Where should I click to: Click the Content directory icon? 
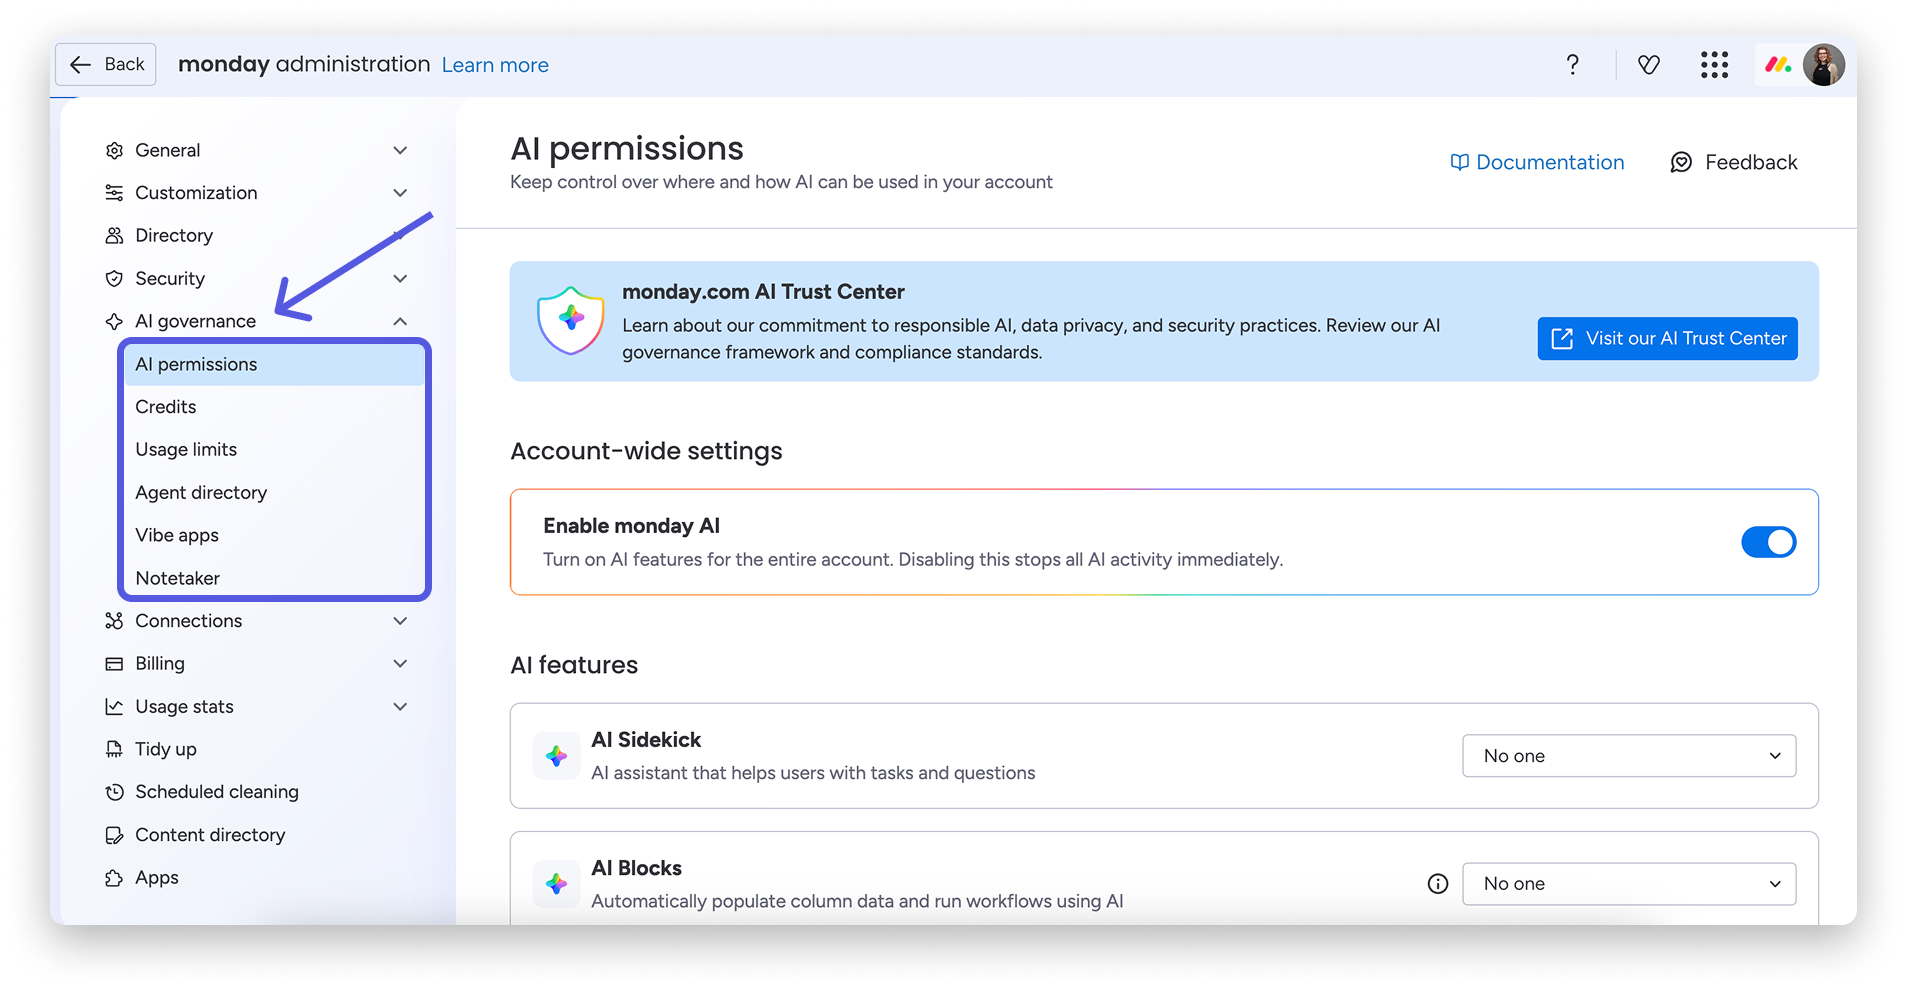[114, 835]
